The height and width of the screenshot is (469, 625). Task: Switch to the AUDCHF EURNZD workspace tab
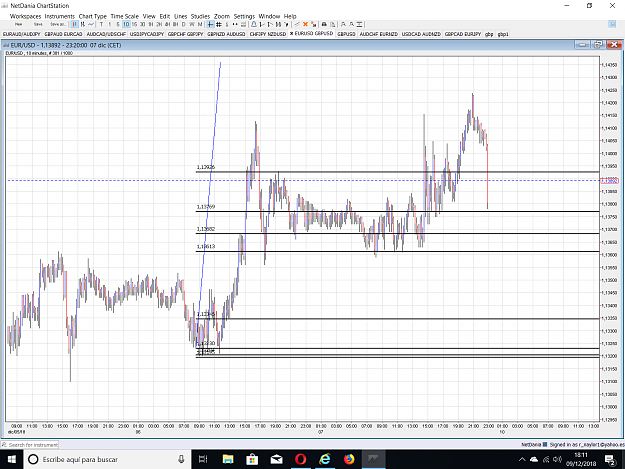(379, 34)
